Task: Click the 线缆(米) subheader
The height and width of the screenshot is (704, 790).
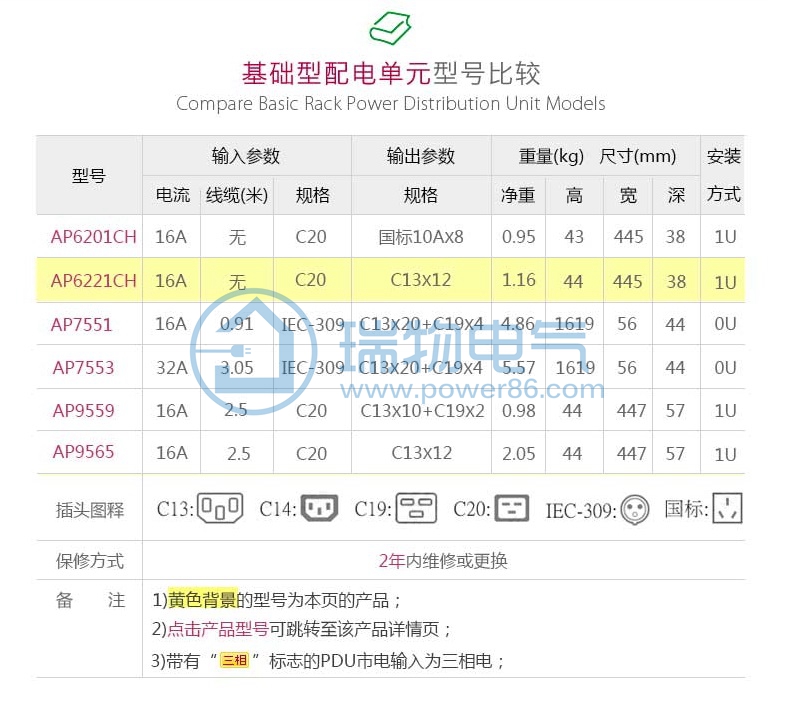Action: tap(237, 195)
